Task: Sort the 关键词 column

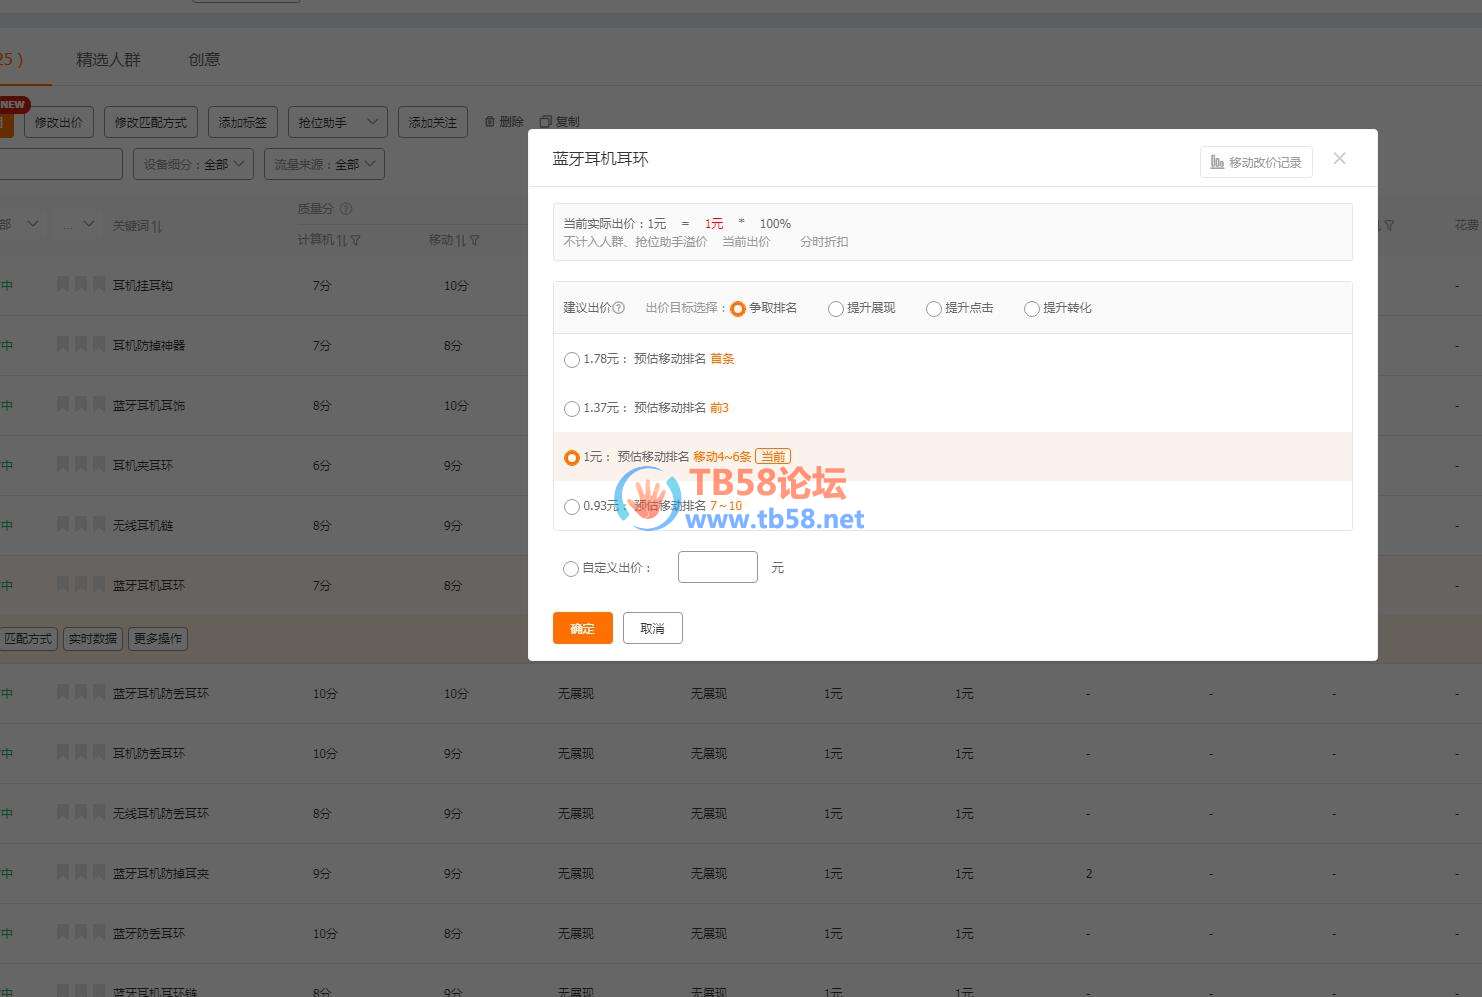Action: 157,226
